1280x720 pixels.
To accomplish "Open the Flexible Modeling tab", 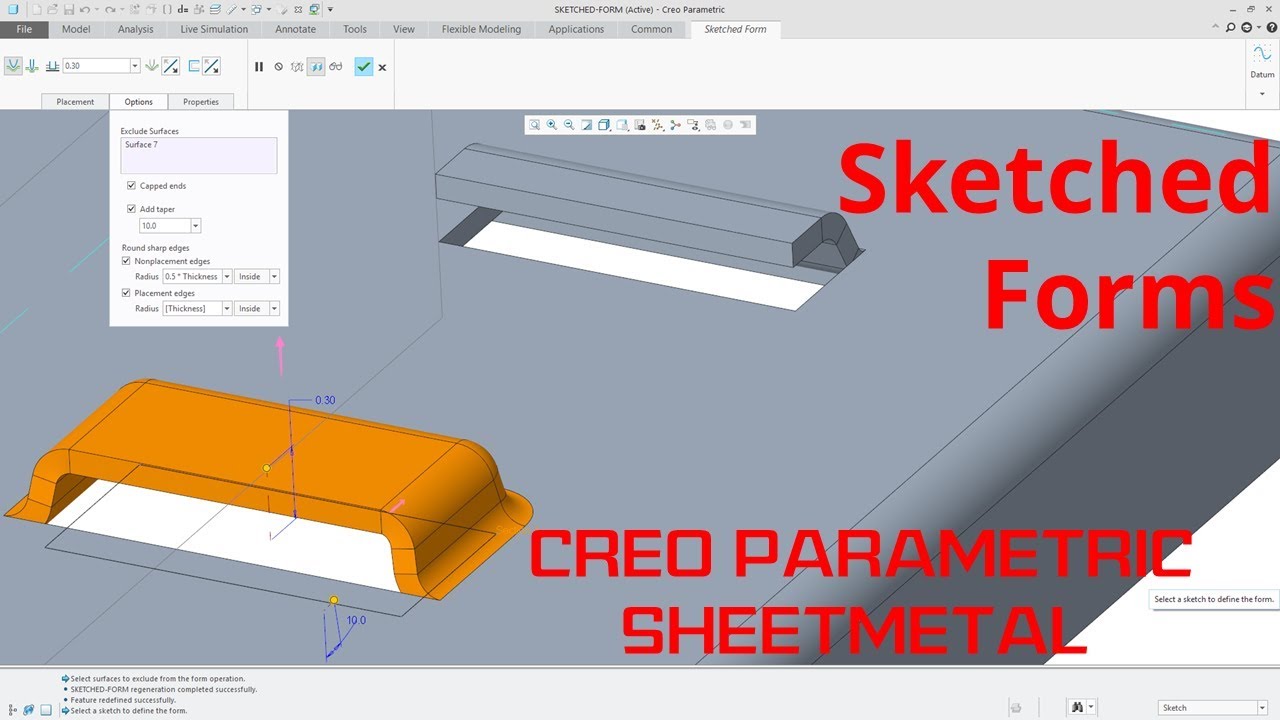I will point(481,29).
